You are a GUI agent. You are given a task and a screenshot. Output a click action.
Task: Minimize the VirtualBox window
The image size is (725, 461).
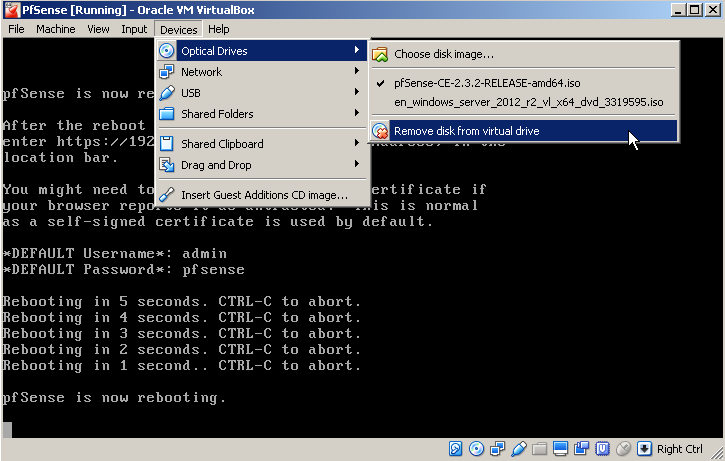(x=678, y=10)
